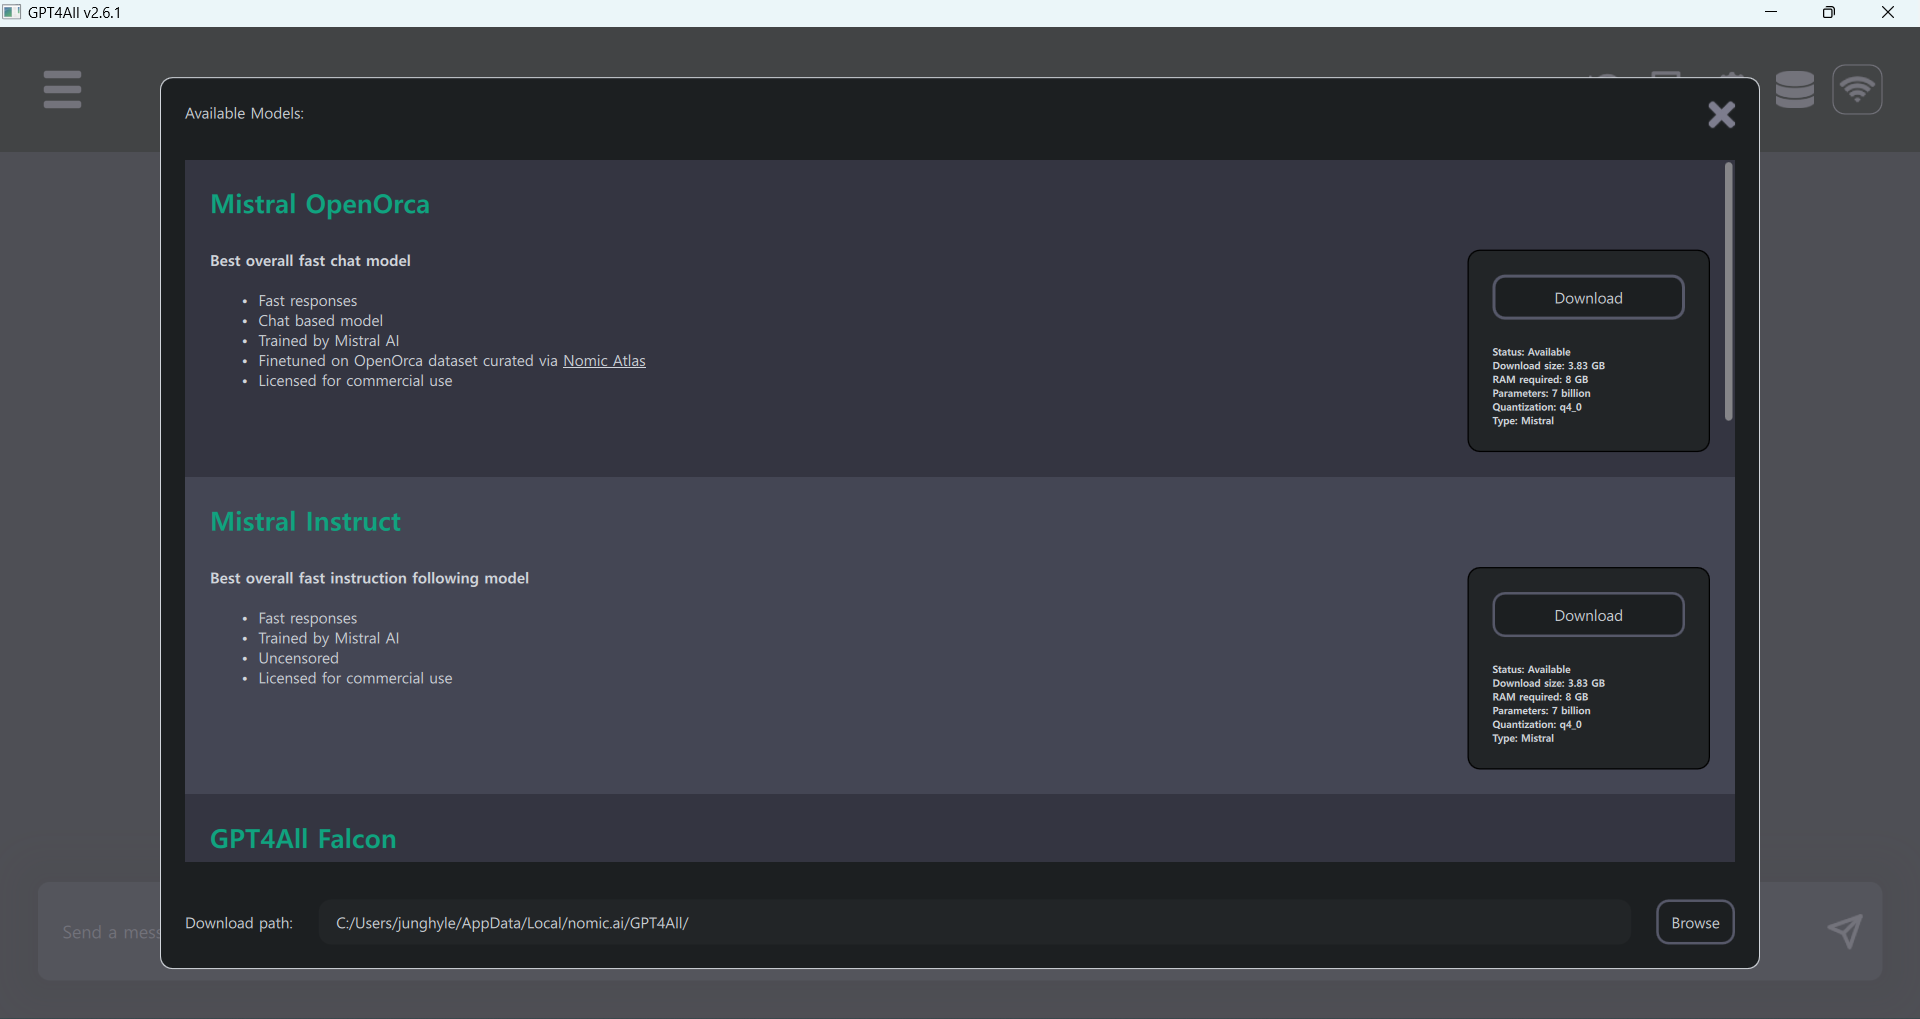The height and width of the screenshot is (1019, 1920).
Task: Select the Mistral OpenOrca heading
Action: click(x=320, y=204)
